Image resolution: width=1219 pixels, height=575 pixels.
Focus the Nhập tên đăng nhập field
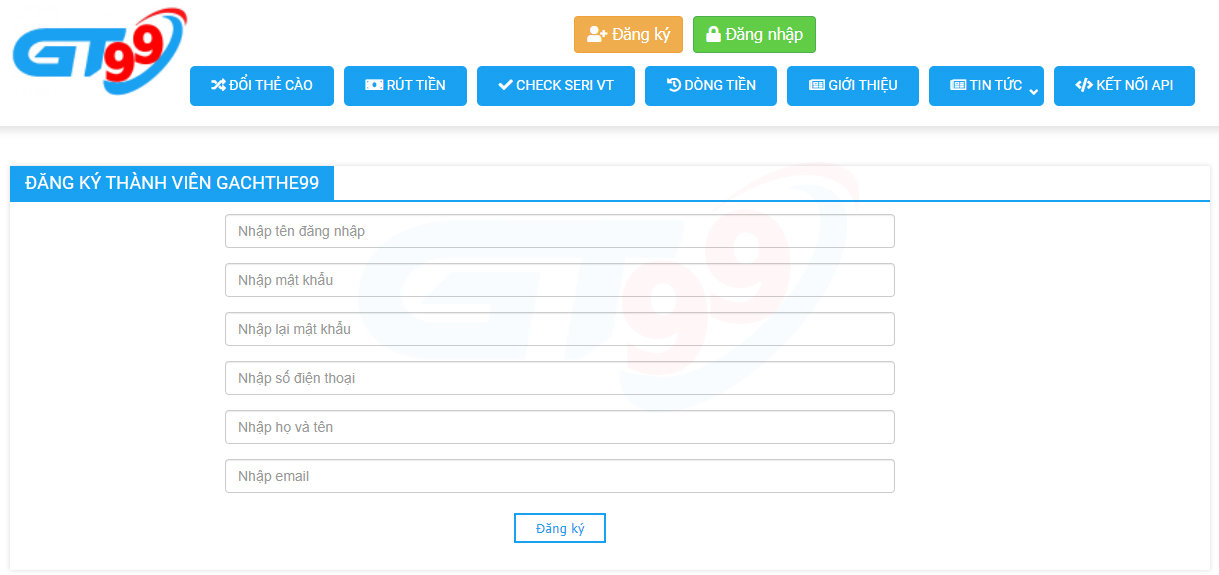560,231
